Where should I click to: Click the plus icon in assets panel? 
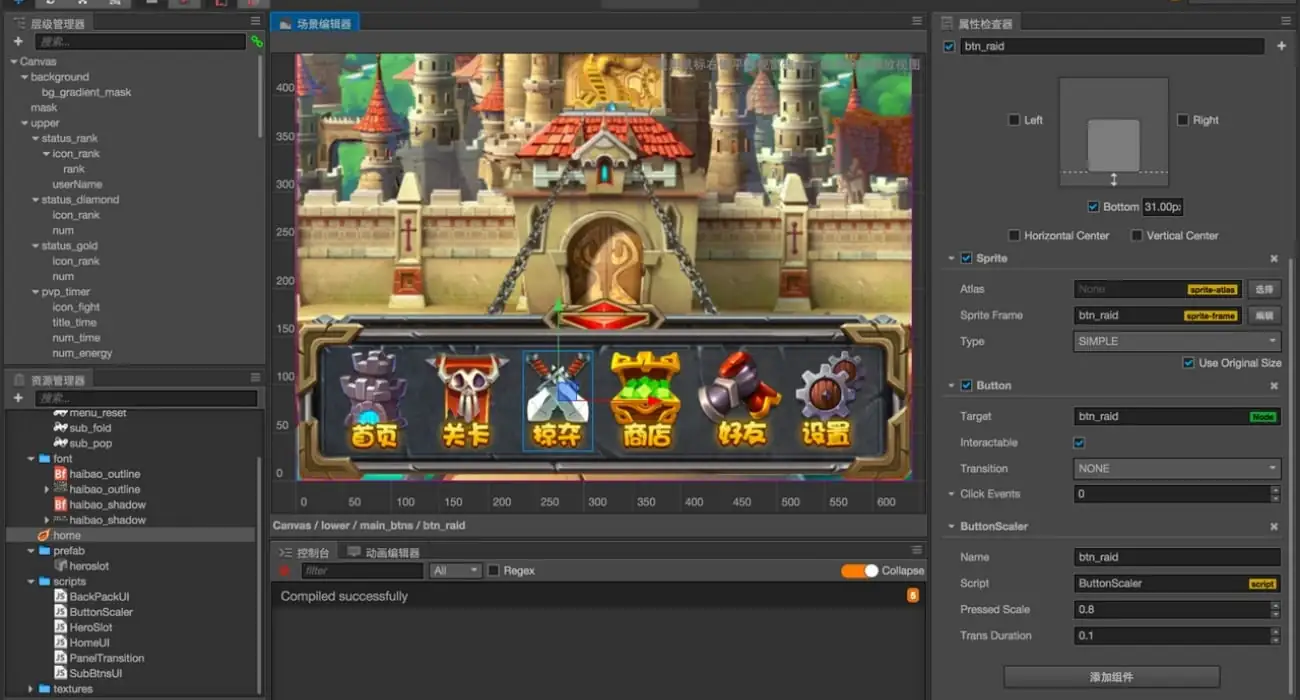coord(18,398)
